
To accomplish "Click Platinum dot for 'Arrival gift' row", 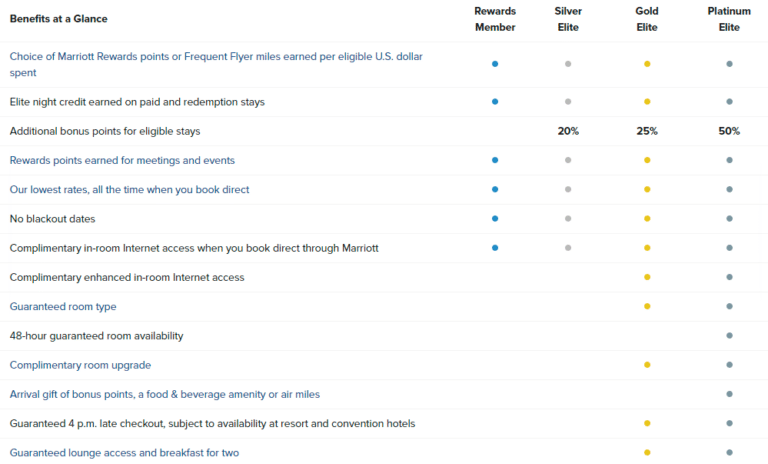I will [730, 394].
